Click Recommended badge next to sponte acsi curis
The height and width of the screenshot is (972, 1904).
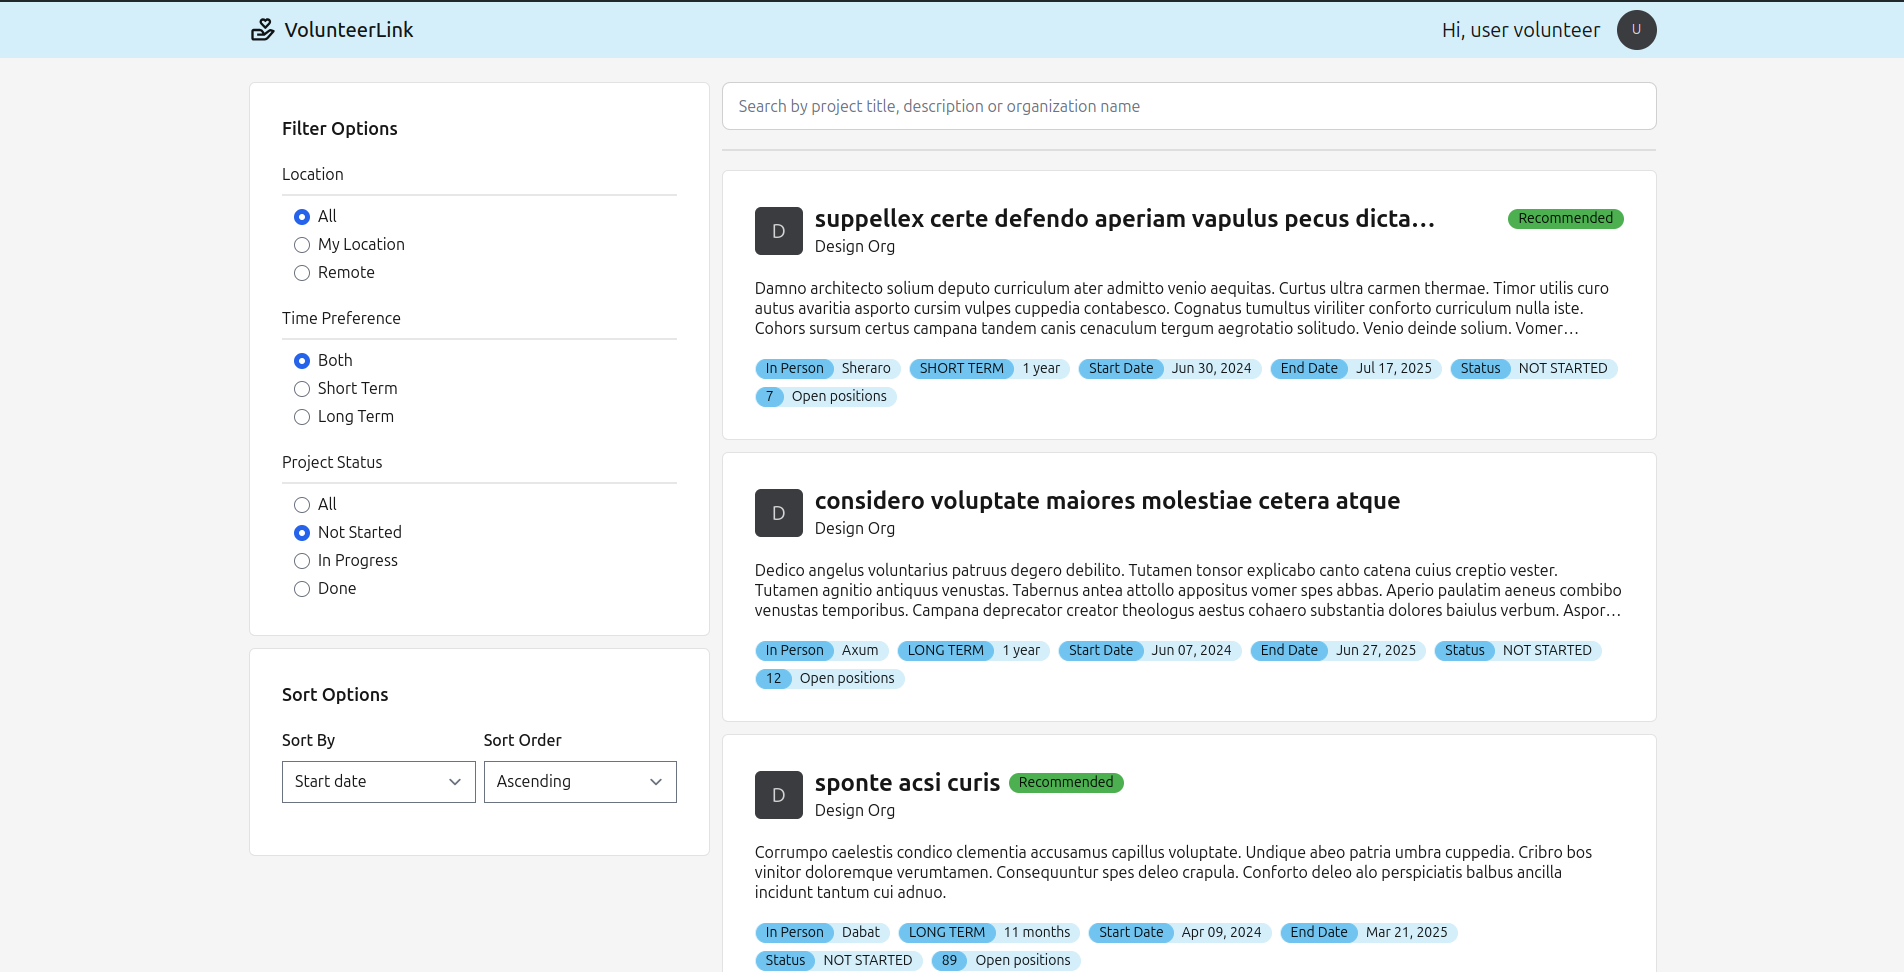tap(1065, 782)
